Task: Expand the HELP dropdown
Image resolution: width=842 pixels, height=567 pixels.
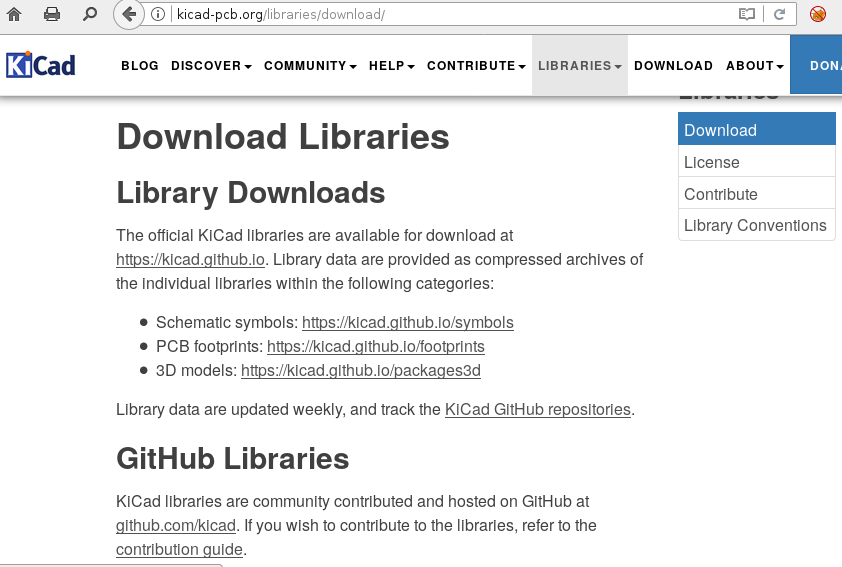Action: (392, 66)
